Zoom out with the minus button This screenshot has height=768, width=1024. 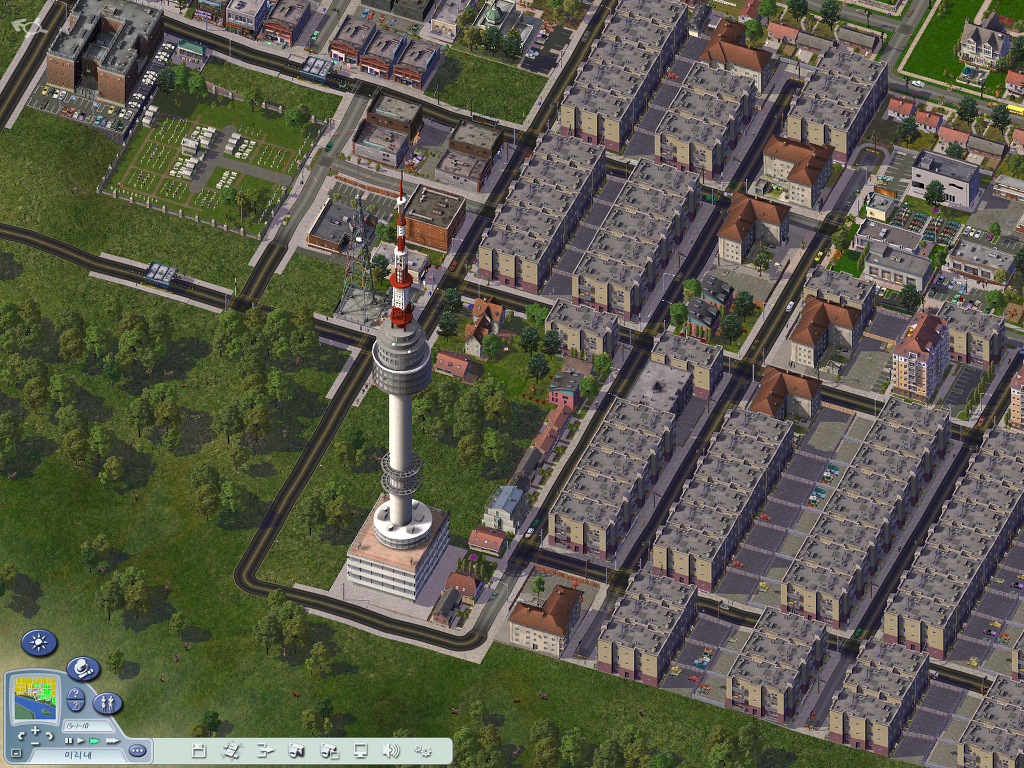point(35,743)
